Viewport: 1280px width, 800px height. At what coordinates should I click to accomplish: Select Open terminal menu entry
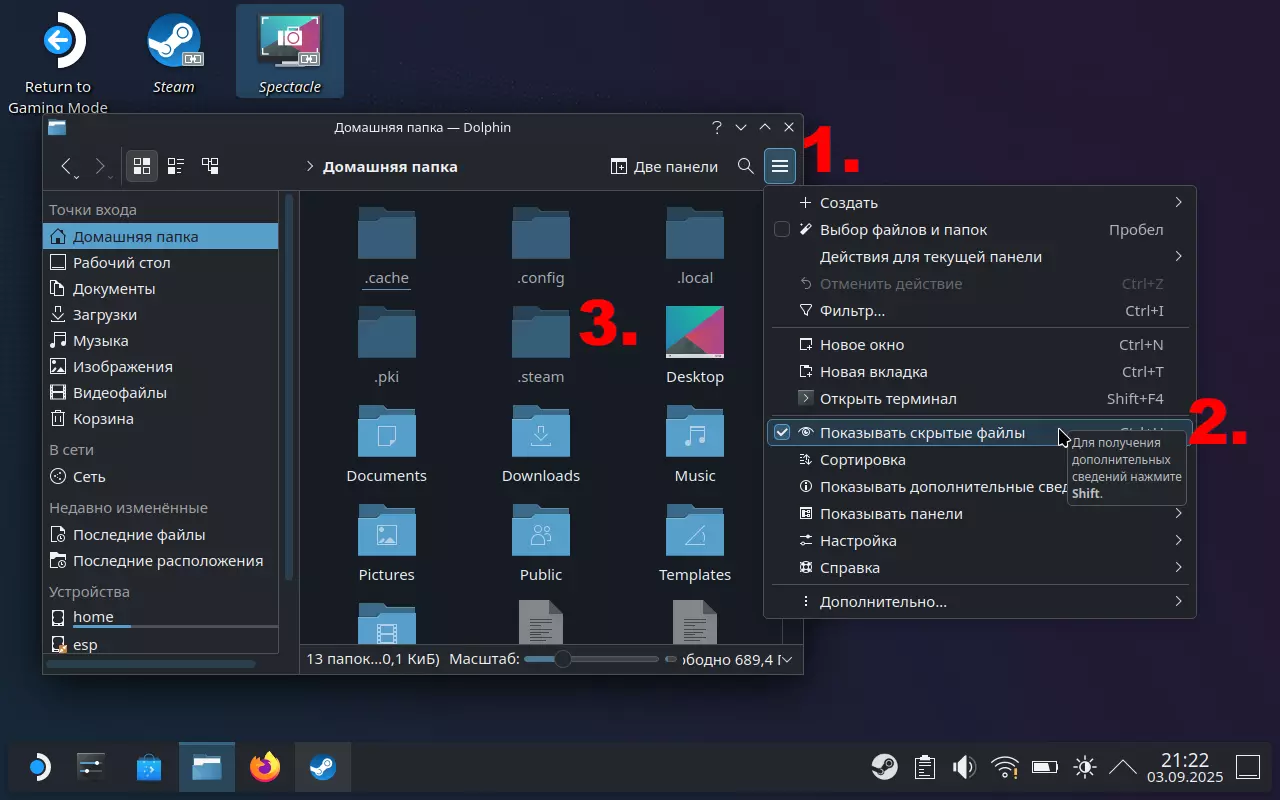pos(887,399)
